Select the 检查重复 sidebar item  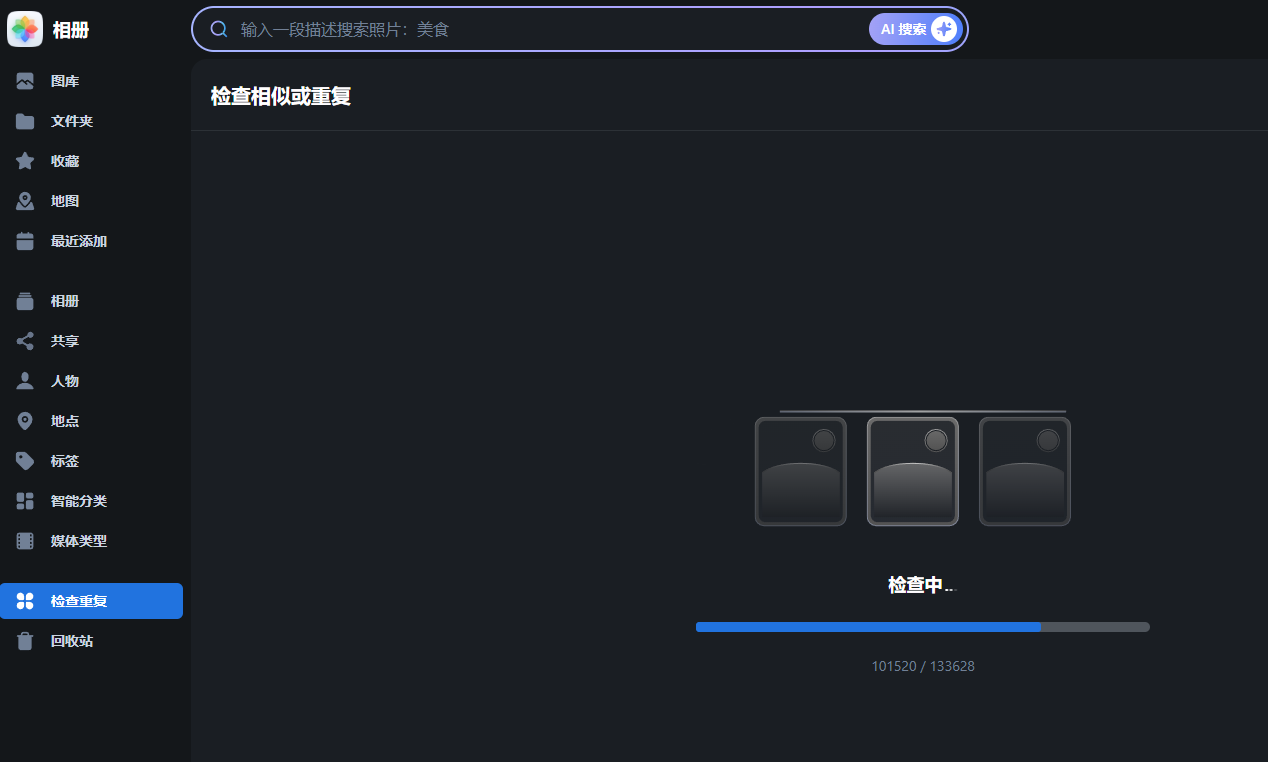(x=91, y=601)
